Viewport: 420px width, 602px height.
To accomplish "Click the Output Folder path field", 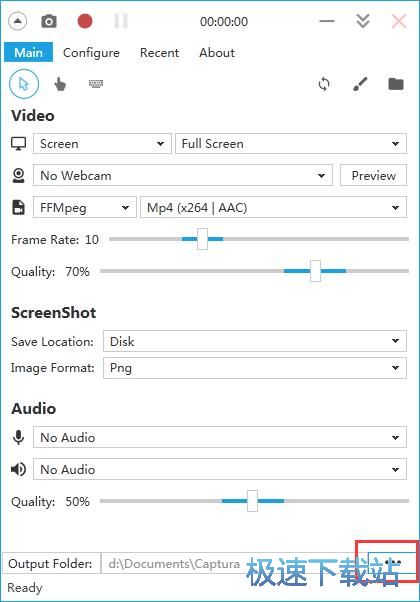I will coord(233,563).
